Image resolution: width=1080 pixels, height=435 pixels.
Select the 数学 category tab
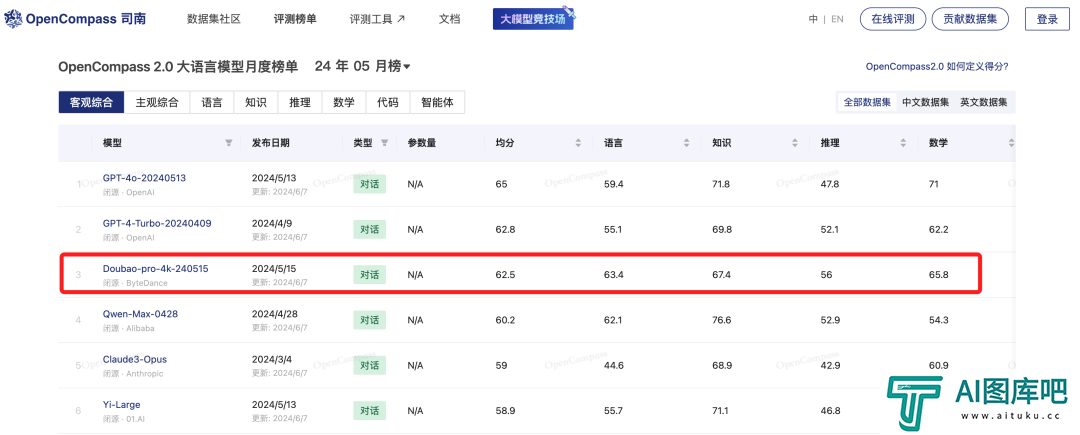click(344, 103)
